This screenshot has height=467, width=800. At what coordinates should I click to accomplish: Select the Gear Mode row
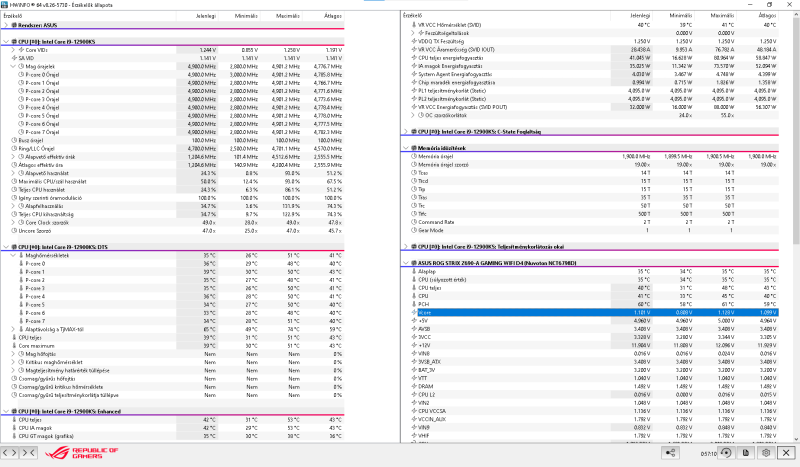[590, 230]
